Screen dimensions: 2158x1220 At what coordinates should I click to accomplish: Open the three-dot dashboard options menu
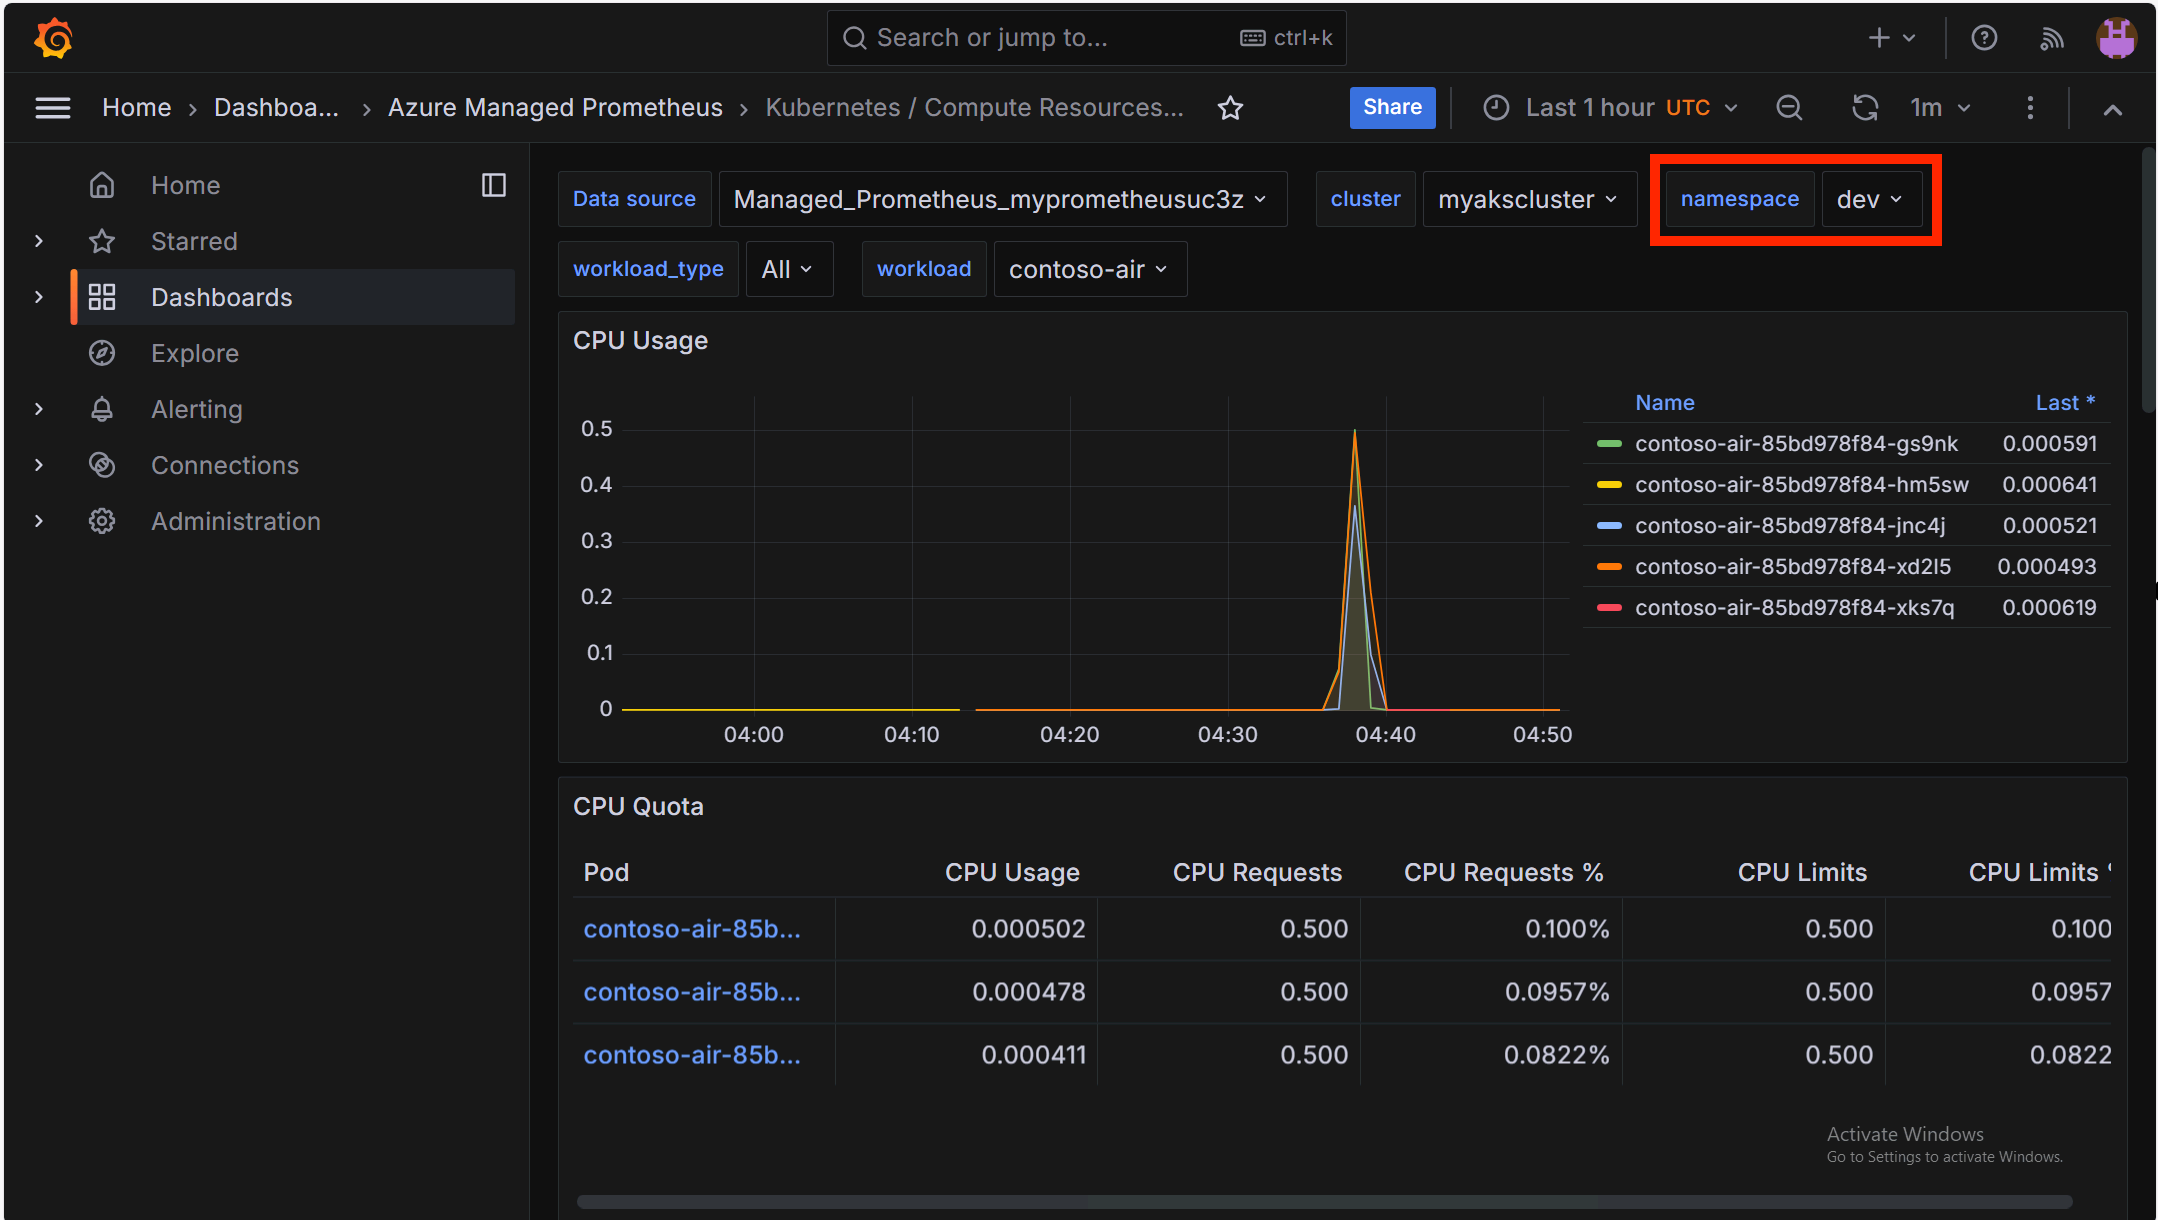click(x=2030, y=108)
